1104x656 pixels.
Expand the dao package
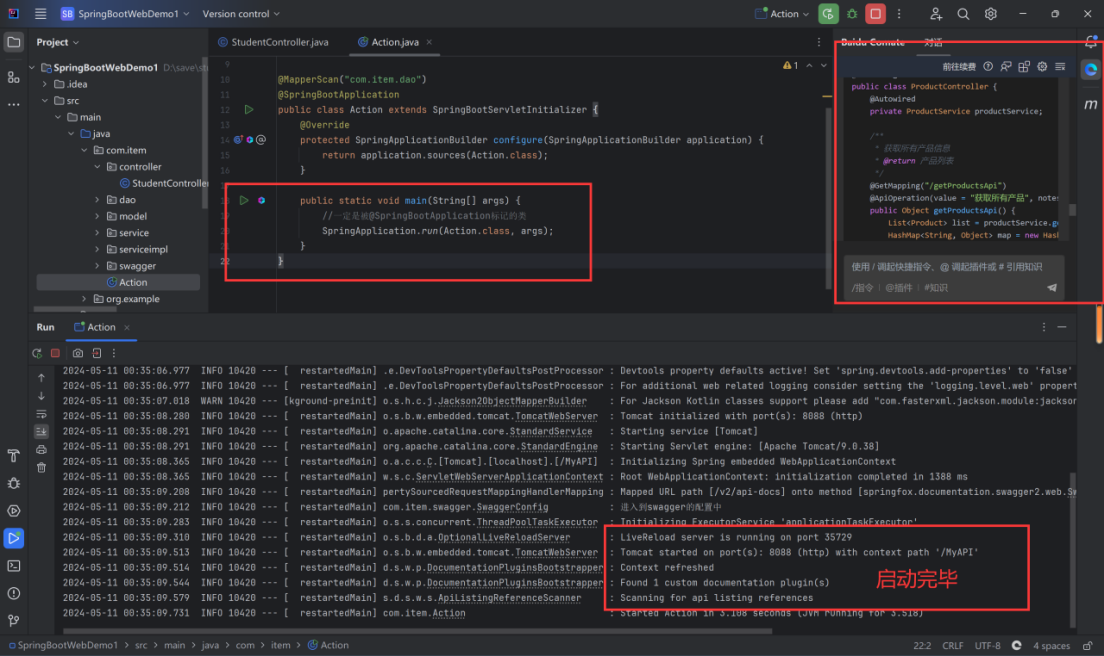(97, 200)
